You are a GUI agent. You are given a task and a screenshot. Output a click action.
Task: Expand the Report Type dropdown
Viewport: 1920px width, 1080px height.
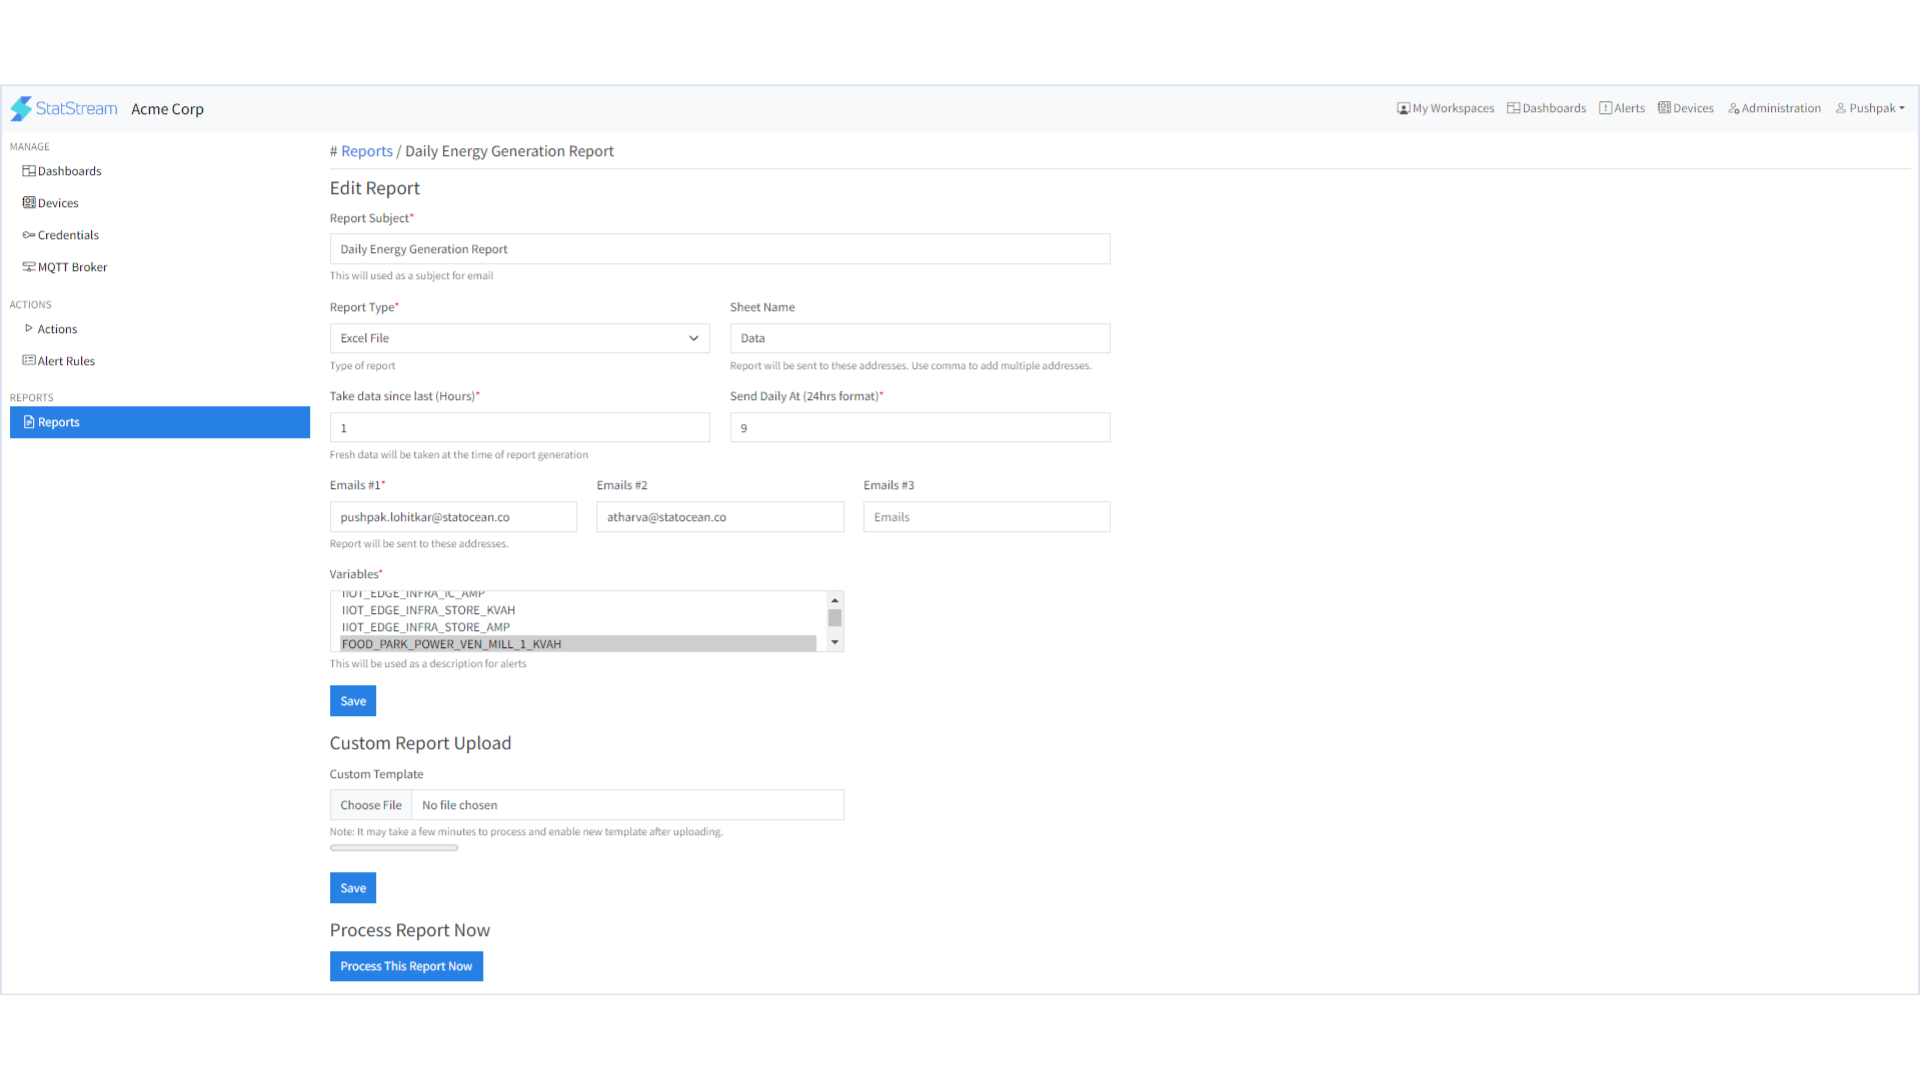(519, 338)
